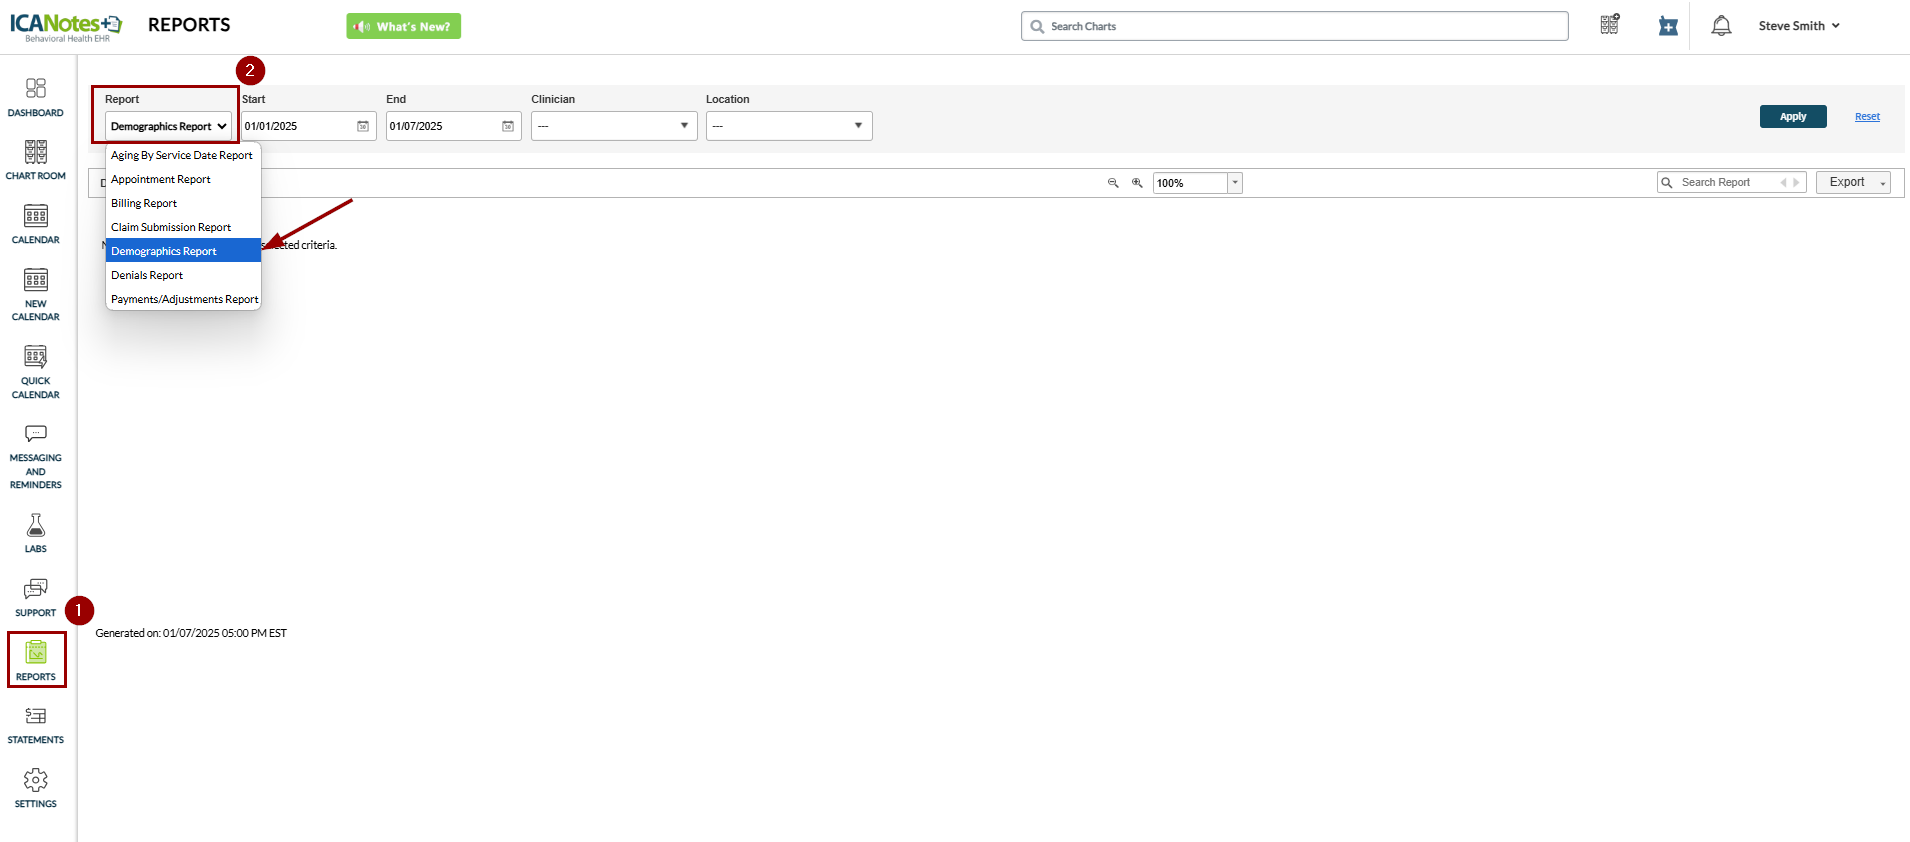Open the Support section
1910x842 pixels.
tap(36, 598)
